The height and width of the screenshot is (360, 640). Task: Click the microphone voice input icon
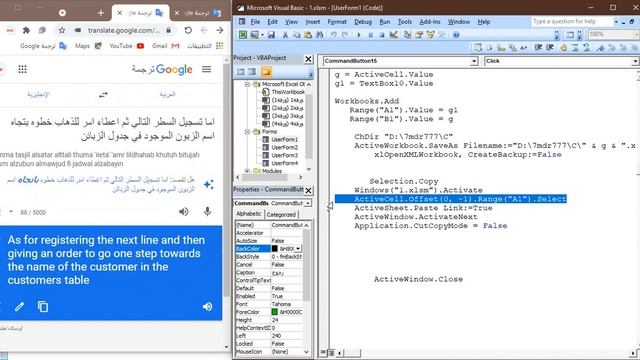tap(207, 211)
